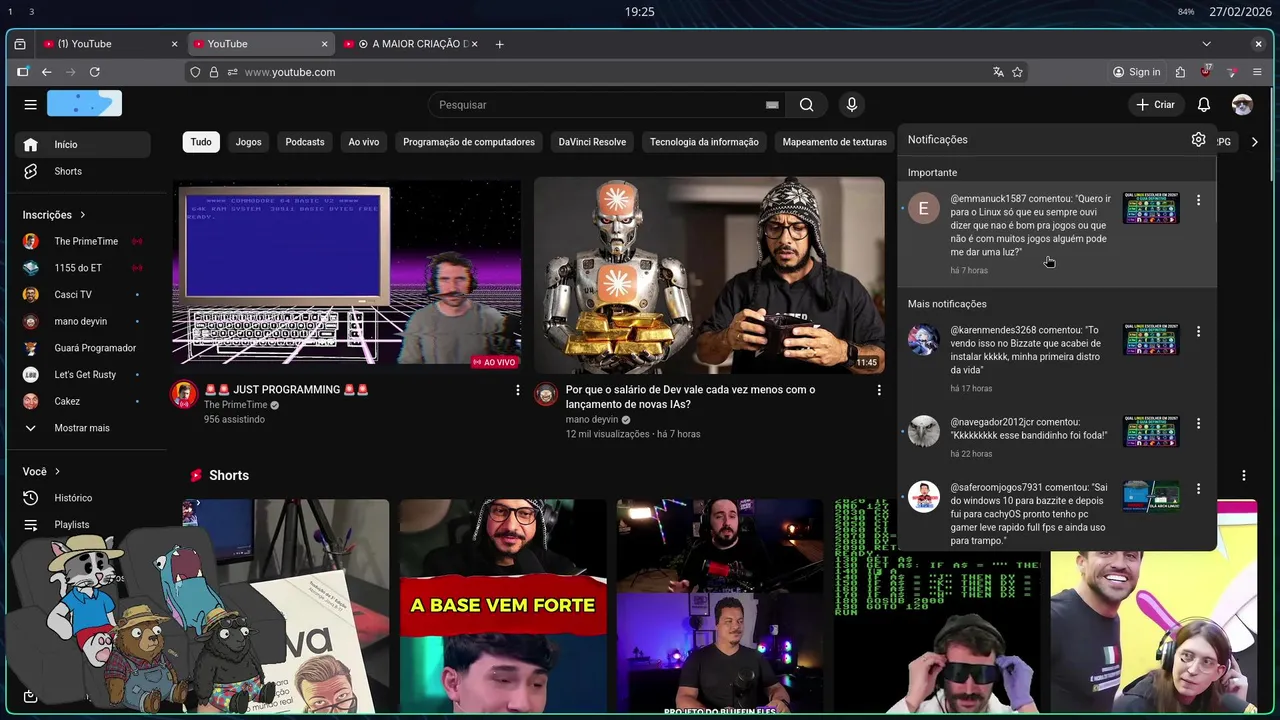Image resolution: width=1280 pixels, height=720 pixels.
Task: Open more options for mano deyvin video
Action: click(x=879, y=390)
